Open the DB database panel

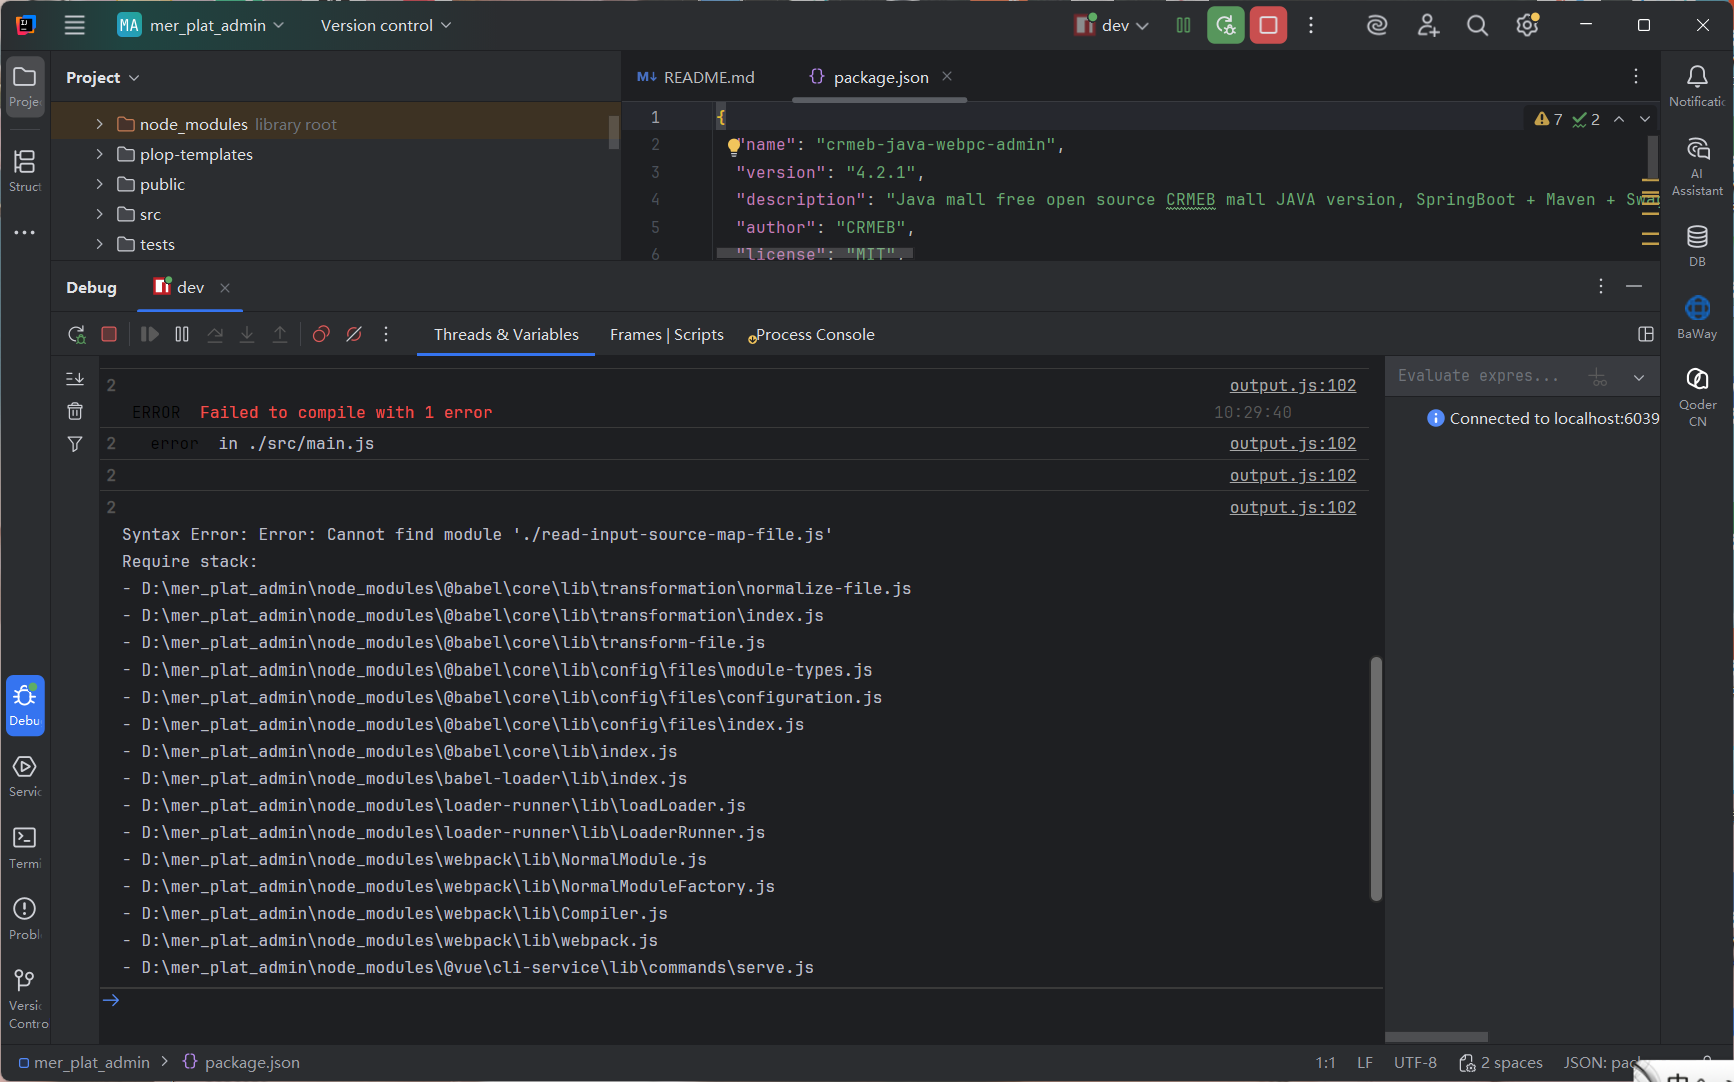pos(1697,246)
